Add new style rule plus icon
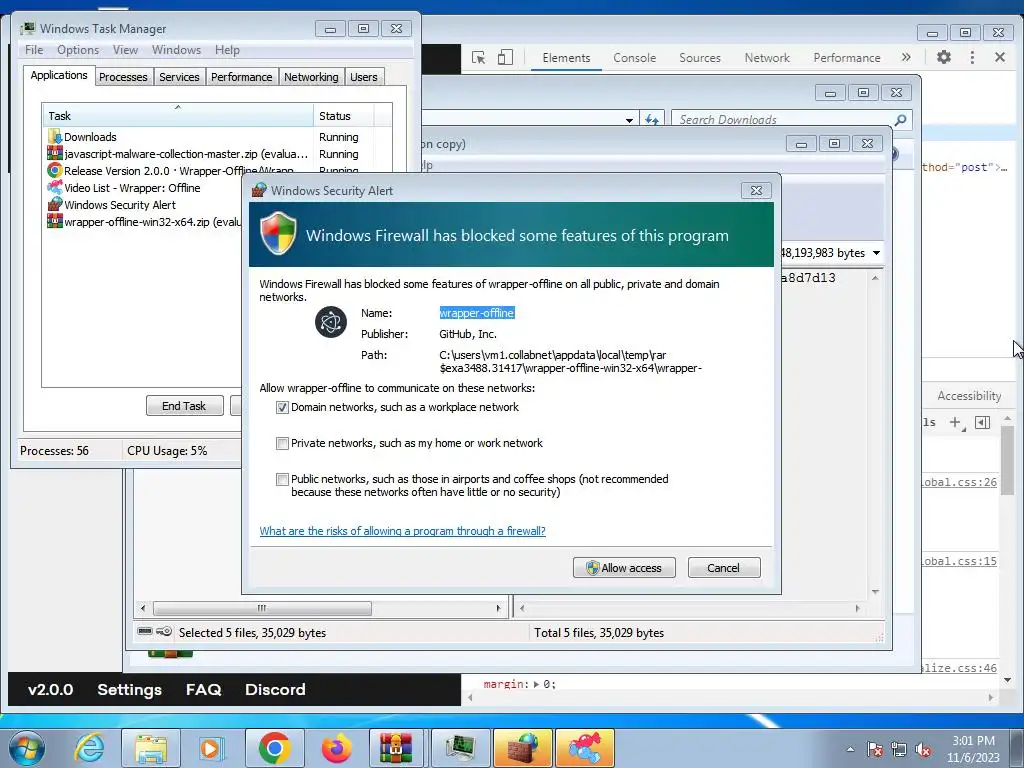The height and width of the screenshot is (768, 1024). point(956,423)
